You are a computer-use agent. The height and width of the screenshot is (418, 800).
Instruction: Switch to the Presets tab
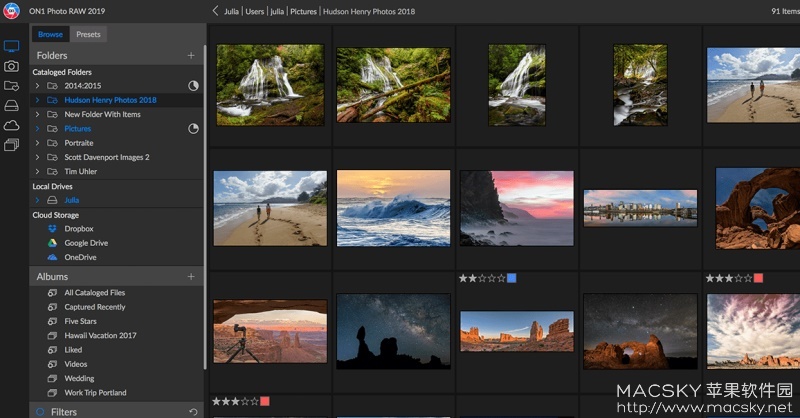point(88,34)
